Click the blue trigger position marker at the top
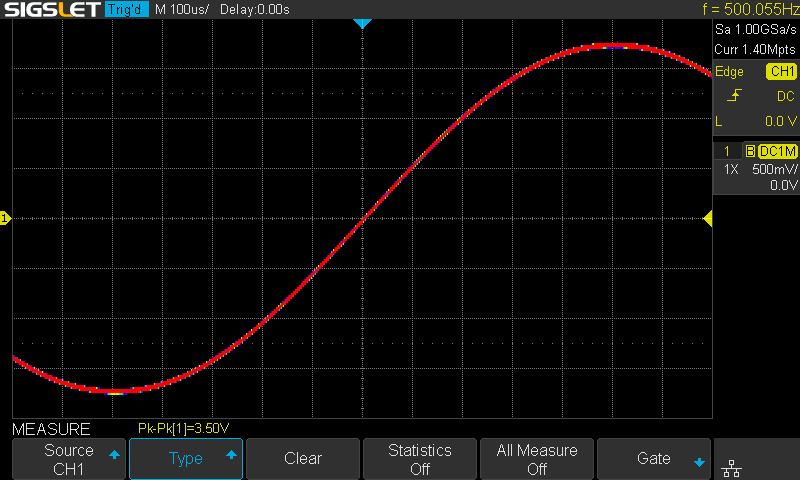The image size is (800, 480). (362, 23)
